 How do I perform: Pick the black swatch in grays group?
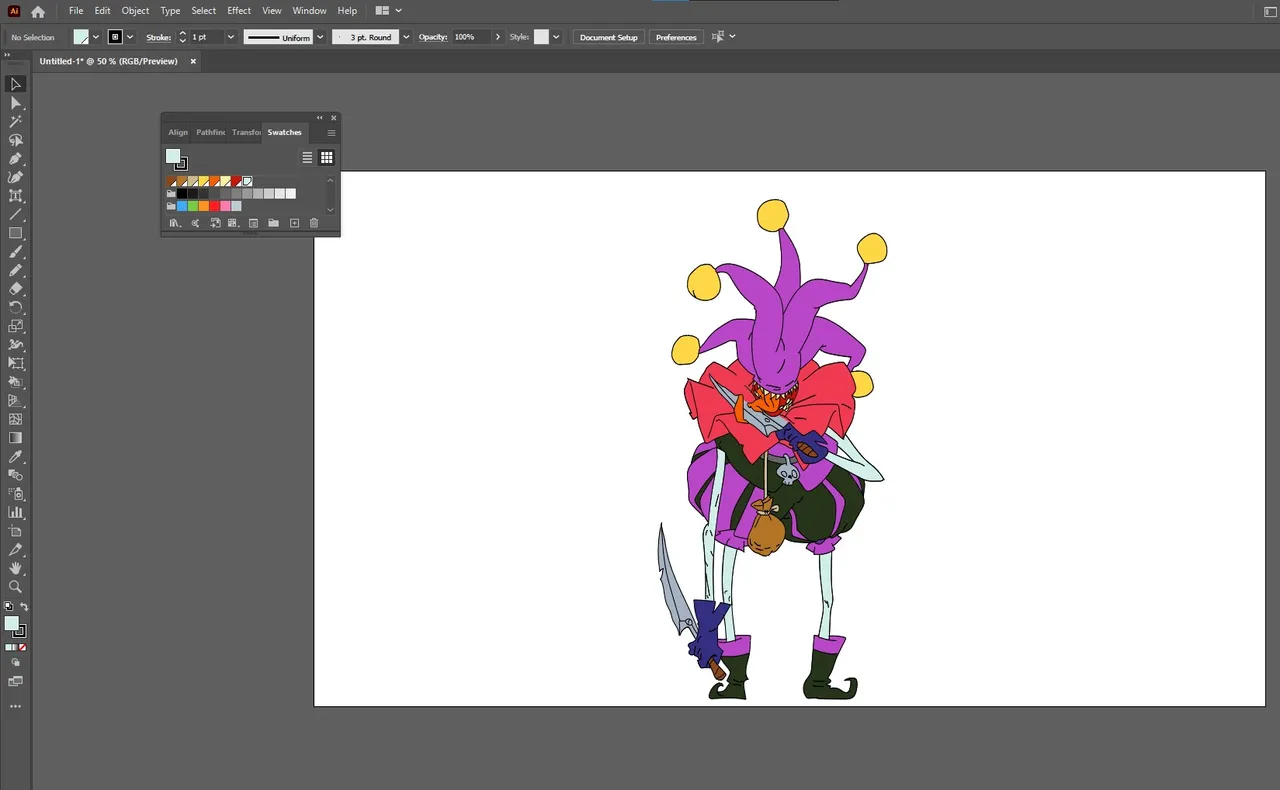click(x=182, y=194)
